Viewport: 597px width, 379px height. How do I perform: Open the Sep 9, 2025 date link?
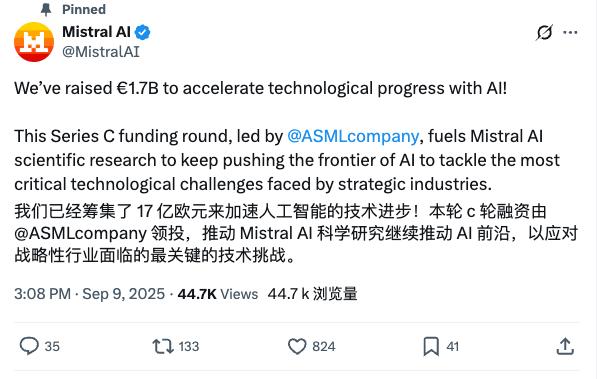(x=123, y=294)
